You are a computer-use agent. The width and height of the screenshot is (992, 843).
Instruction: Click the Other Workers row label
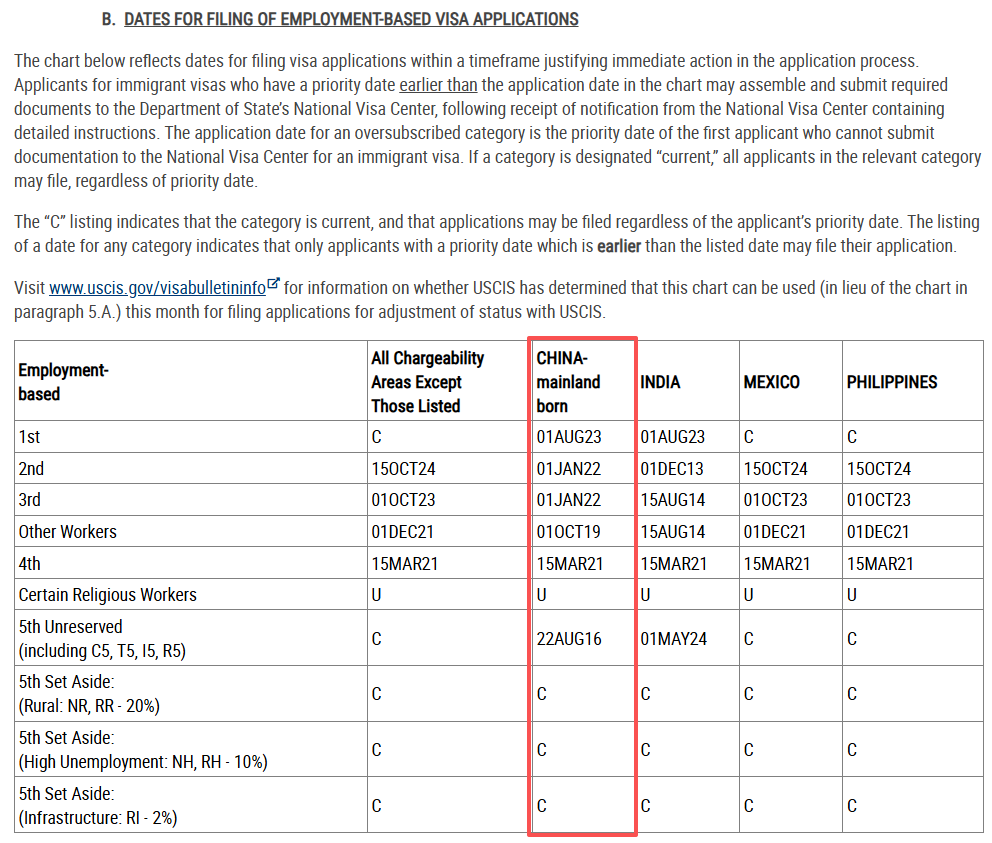point(67,532)
